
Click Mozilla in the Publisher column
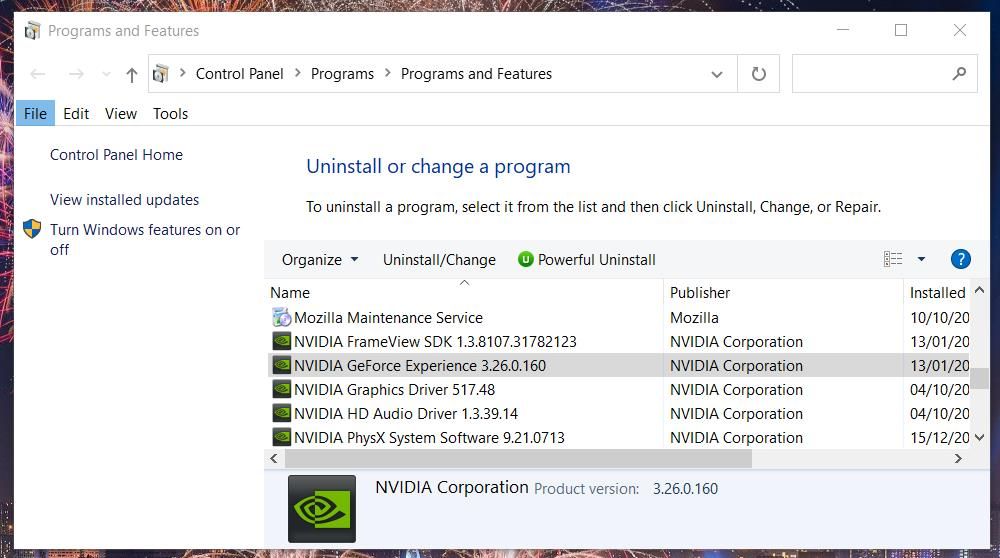(x=694, y=318)
